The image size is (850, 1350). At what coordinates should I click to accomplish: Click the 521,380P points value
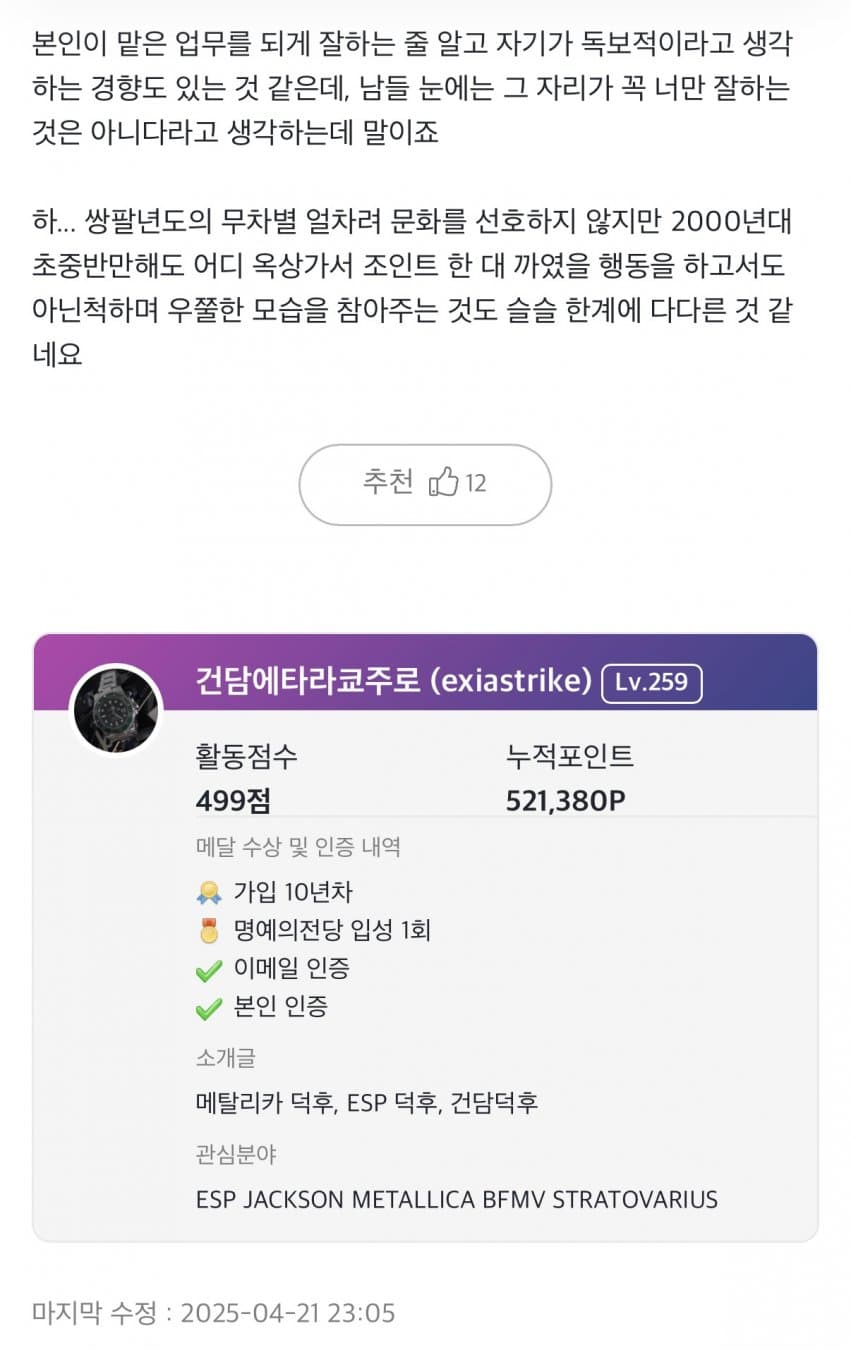(566, 800)
